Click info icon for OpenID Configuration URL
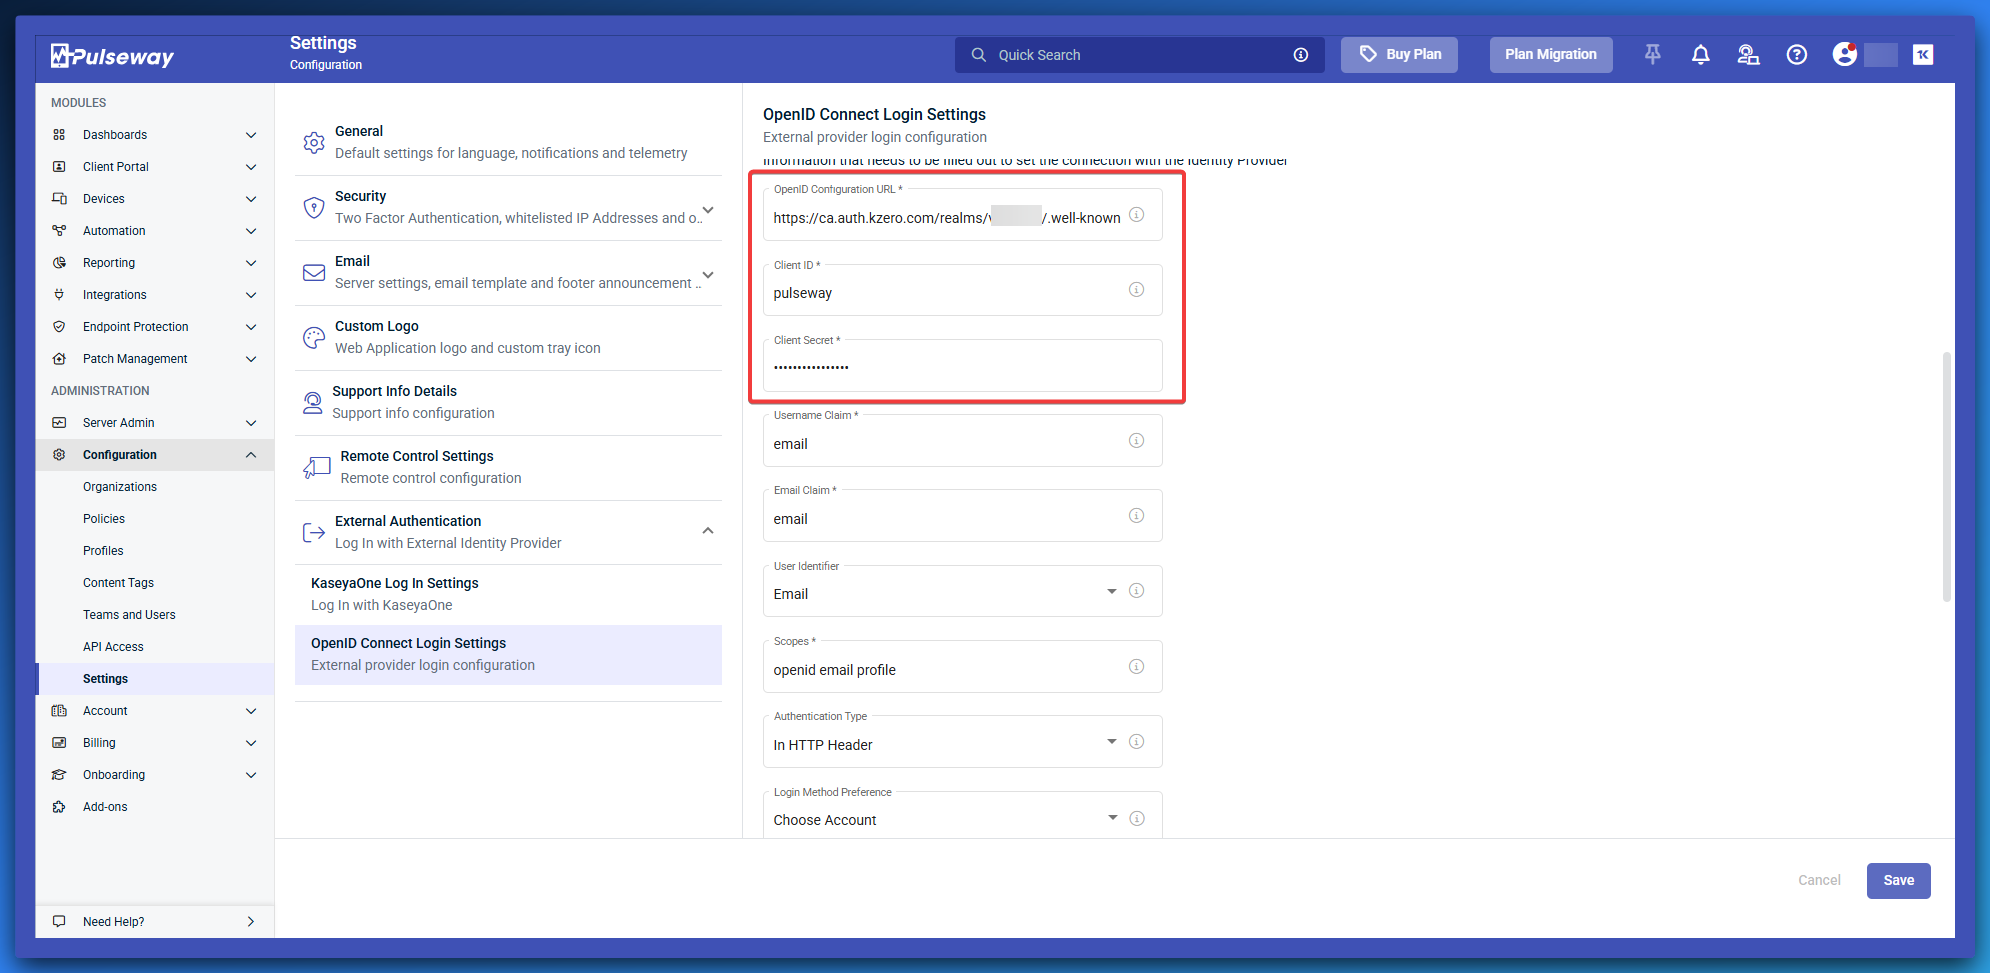The image size is (1990, 973). click(1136, 215)
